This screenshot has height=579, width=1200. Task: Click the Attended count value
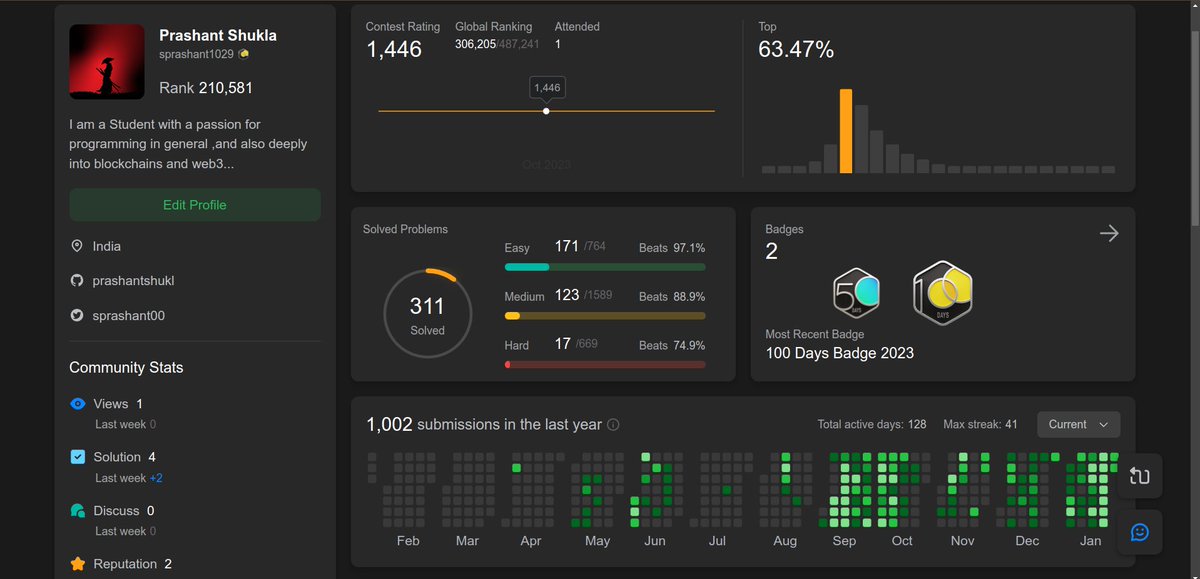click(558, 44)
